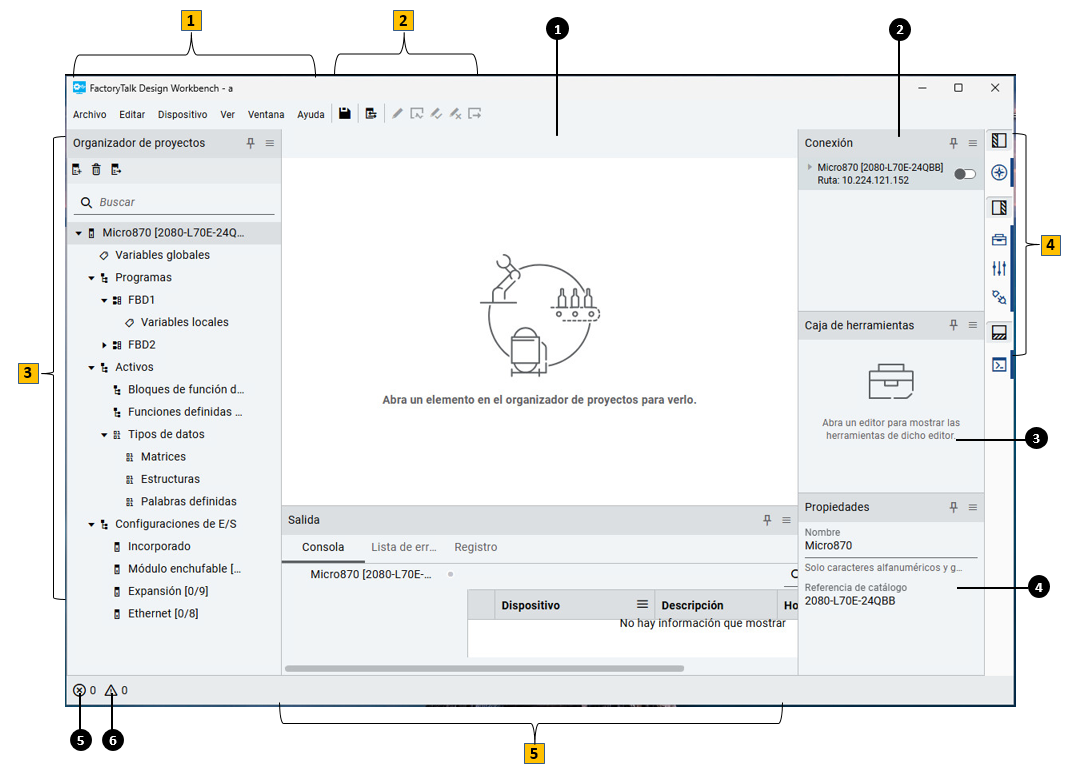Open the Propiedades panel menu
Screen dimensions: 1065x768
tap(973, 507)
